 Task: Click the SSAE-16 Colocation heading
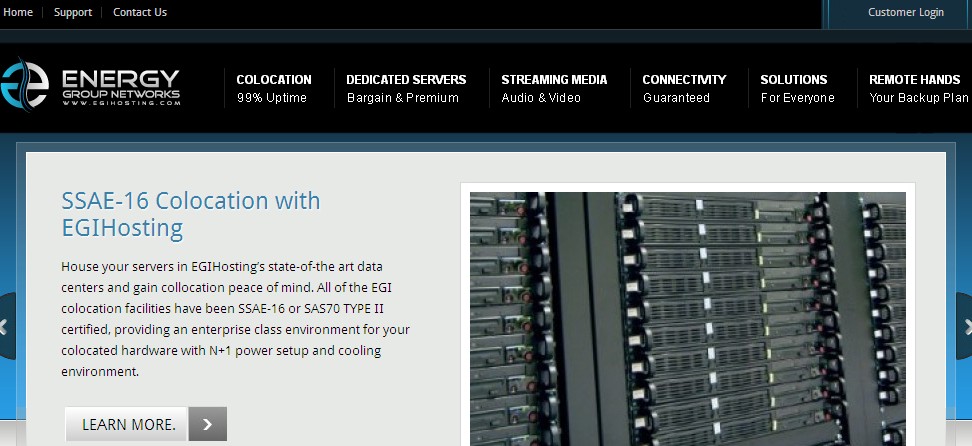(x=191, y=214)
